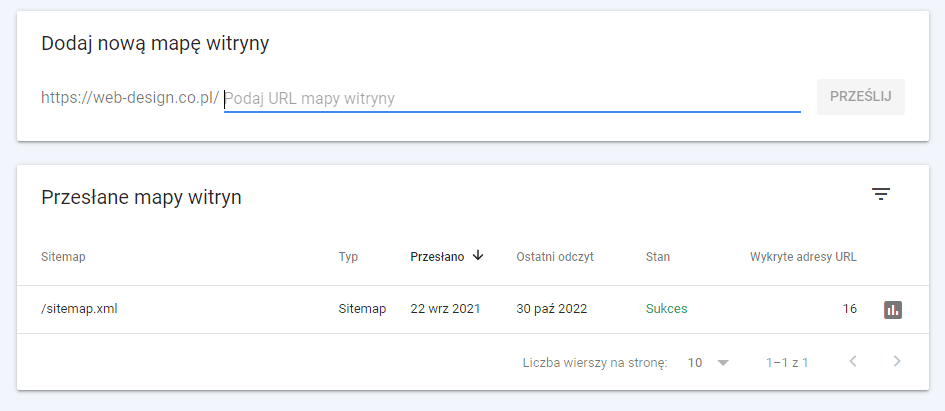The image size is (945, 411).
Task: Expand rows per page dropdown arrow
Action: coord(723,363)
